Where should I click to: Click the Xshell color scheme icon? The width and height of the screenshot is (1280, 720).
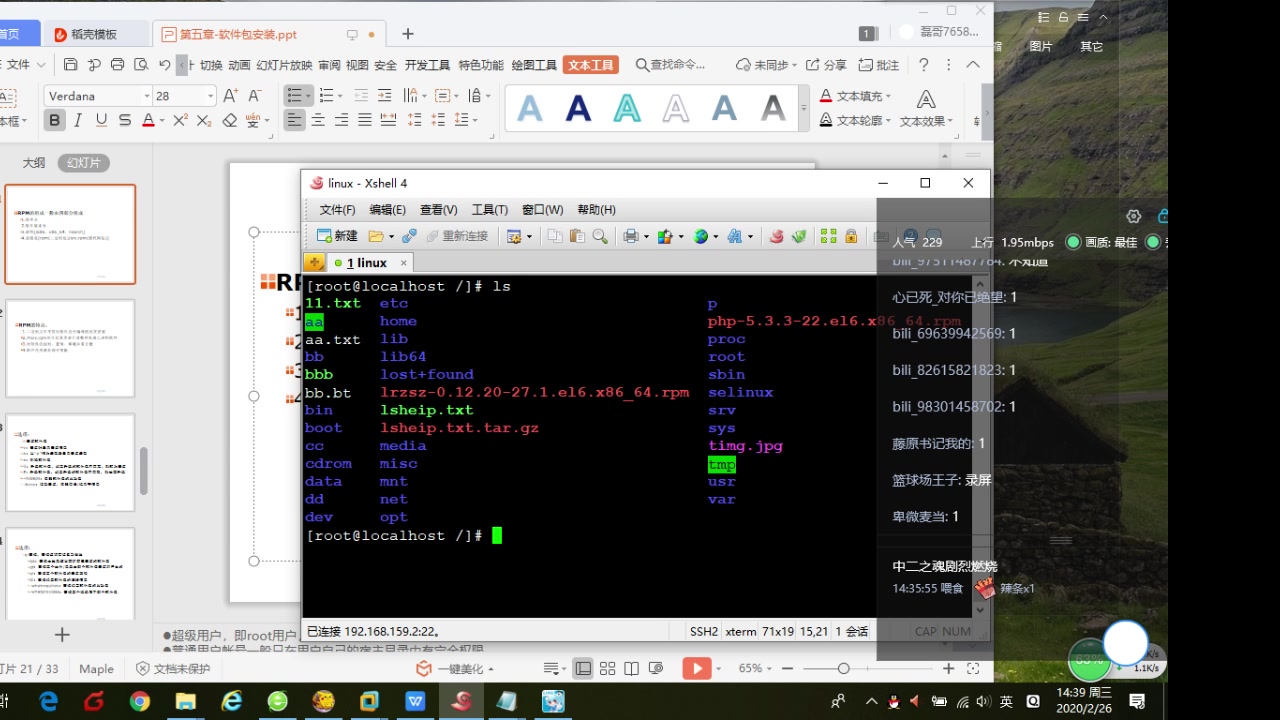coord(665,236)
